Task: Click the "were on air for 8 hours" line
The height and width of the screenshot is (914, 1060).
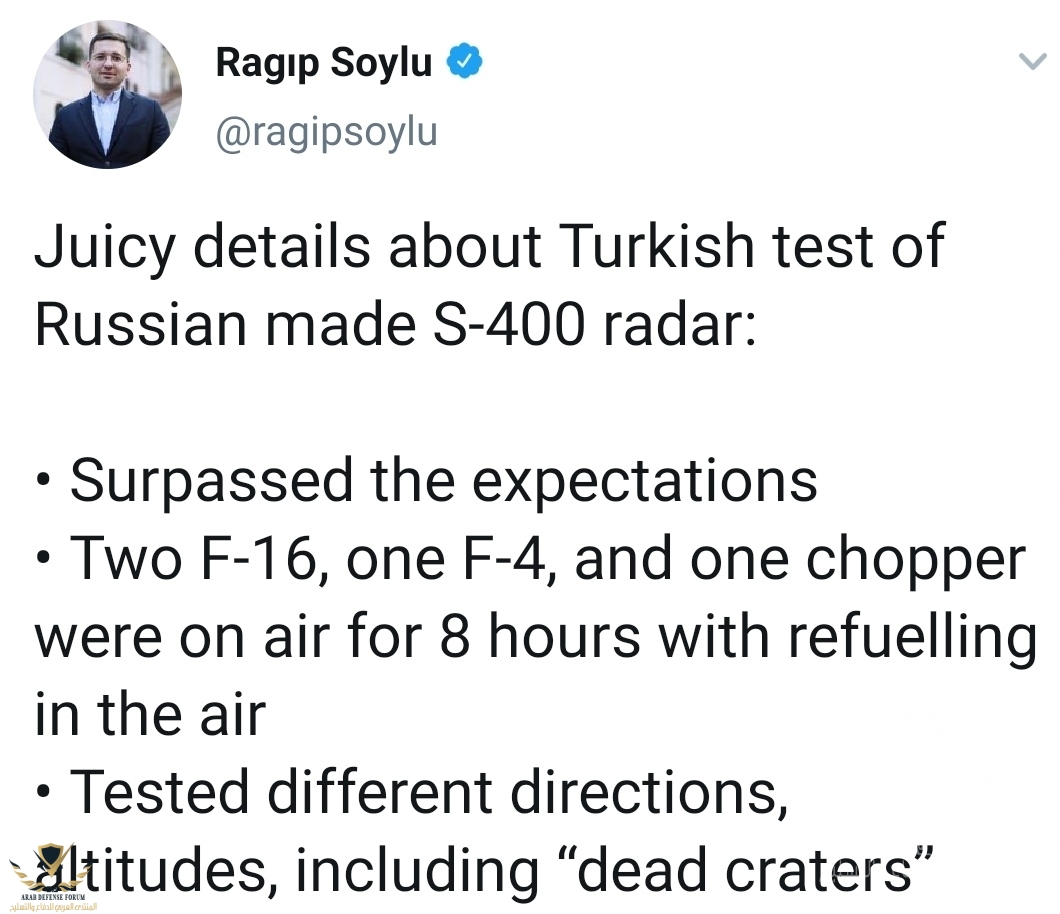Action: [x=535, y=637]
